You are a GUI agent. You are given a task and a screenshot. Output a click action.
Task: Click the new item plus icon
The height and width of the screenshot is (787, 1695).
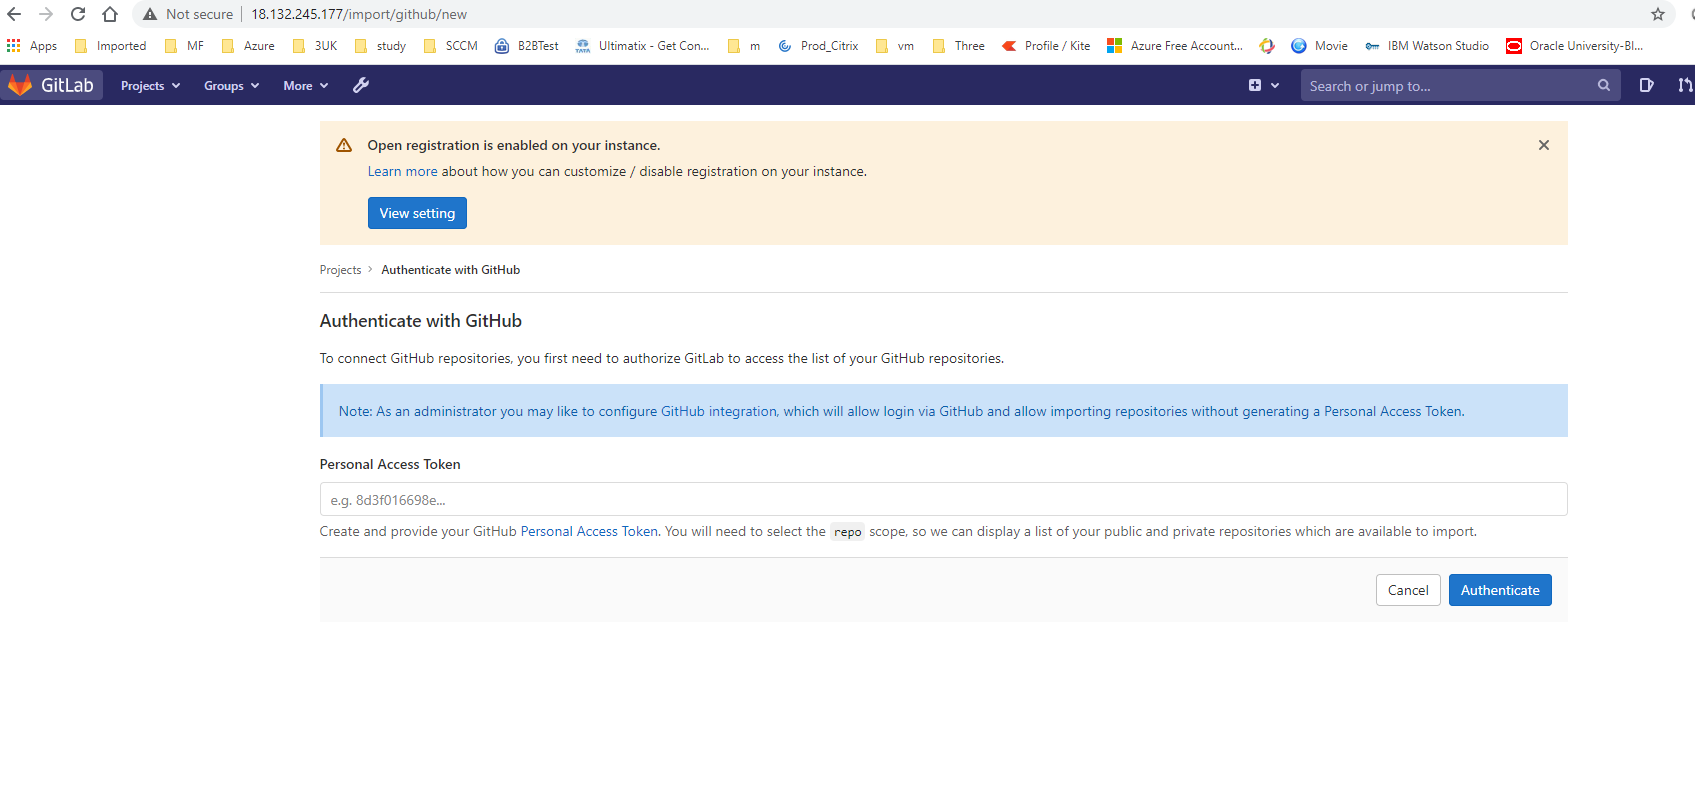pos(1255,85)
